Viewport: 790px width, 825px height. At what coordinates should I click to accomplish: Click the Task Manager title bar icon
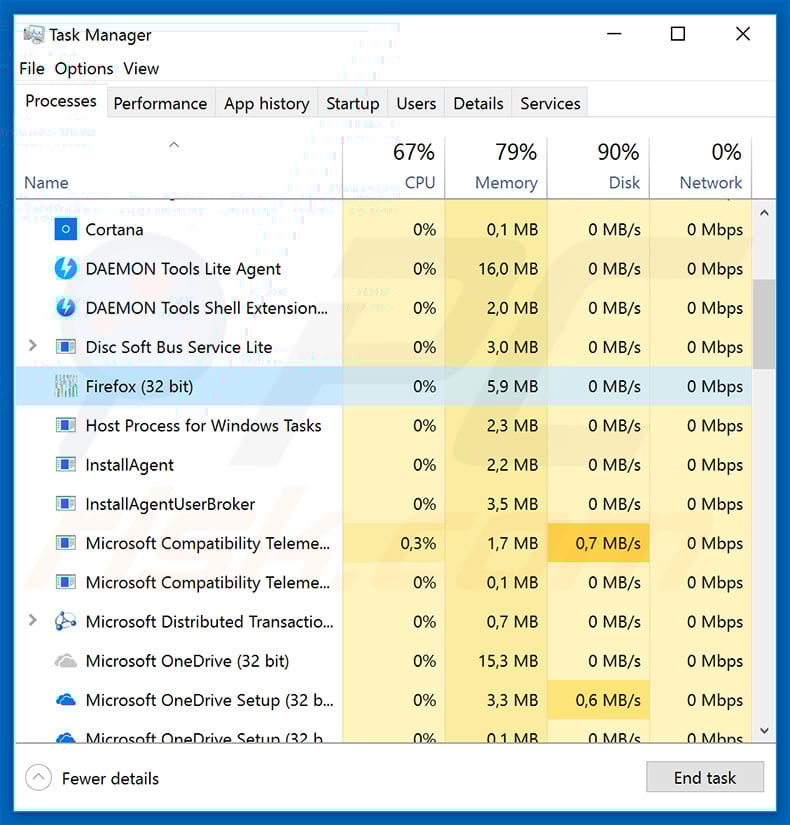point(33,35)
